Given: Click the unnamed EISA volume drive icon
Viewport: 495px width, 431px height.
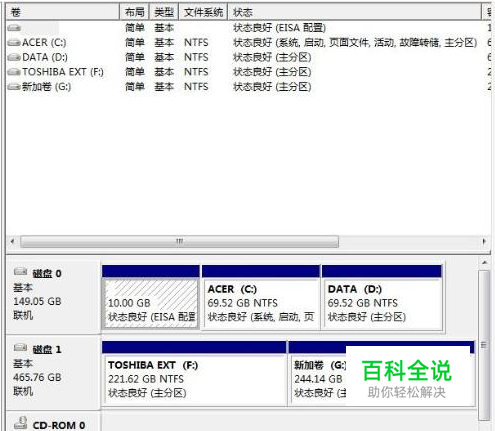Looking at the screenshot, I should [x=14, y=28].
